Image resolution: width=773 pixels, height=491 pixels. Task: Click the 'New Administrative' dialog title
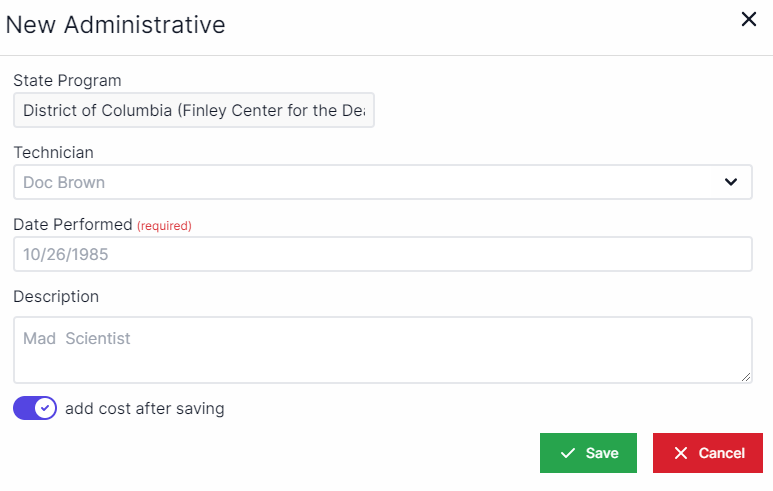tap(115, 25)
